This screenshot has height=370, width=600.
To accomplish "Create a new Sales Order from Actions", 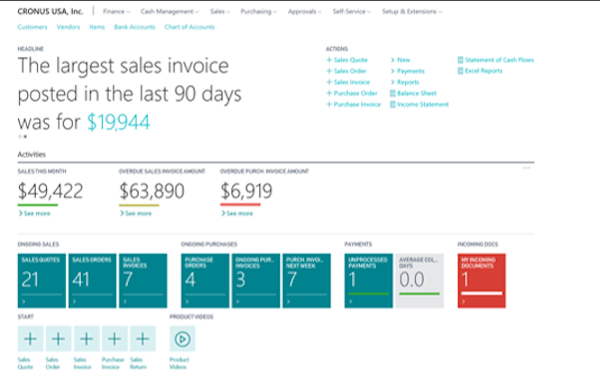I will [x=346, y=71].
